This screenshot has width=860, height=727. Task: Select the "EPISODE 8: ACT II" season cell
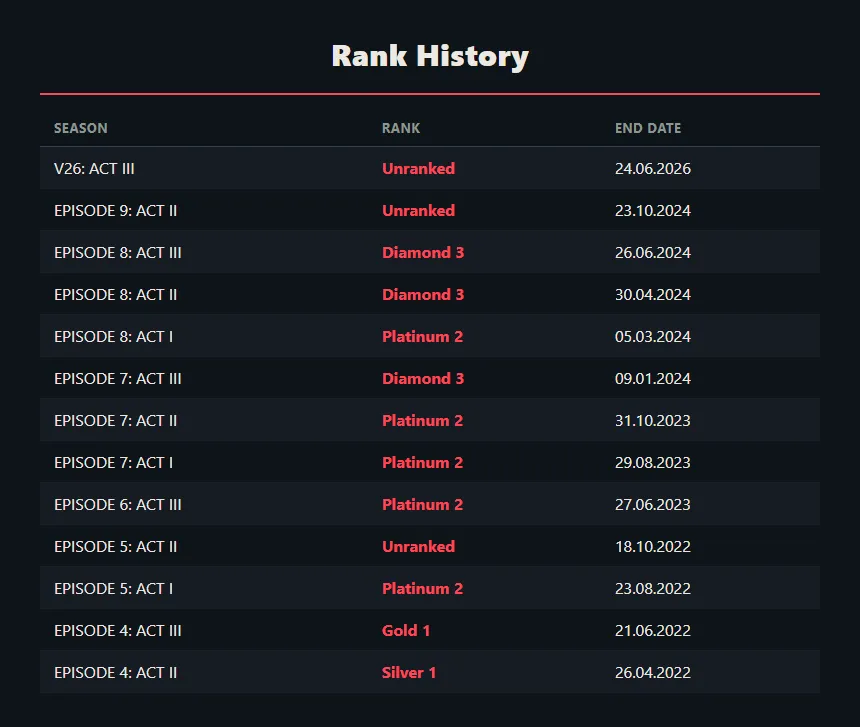[x=116, y=294]
